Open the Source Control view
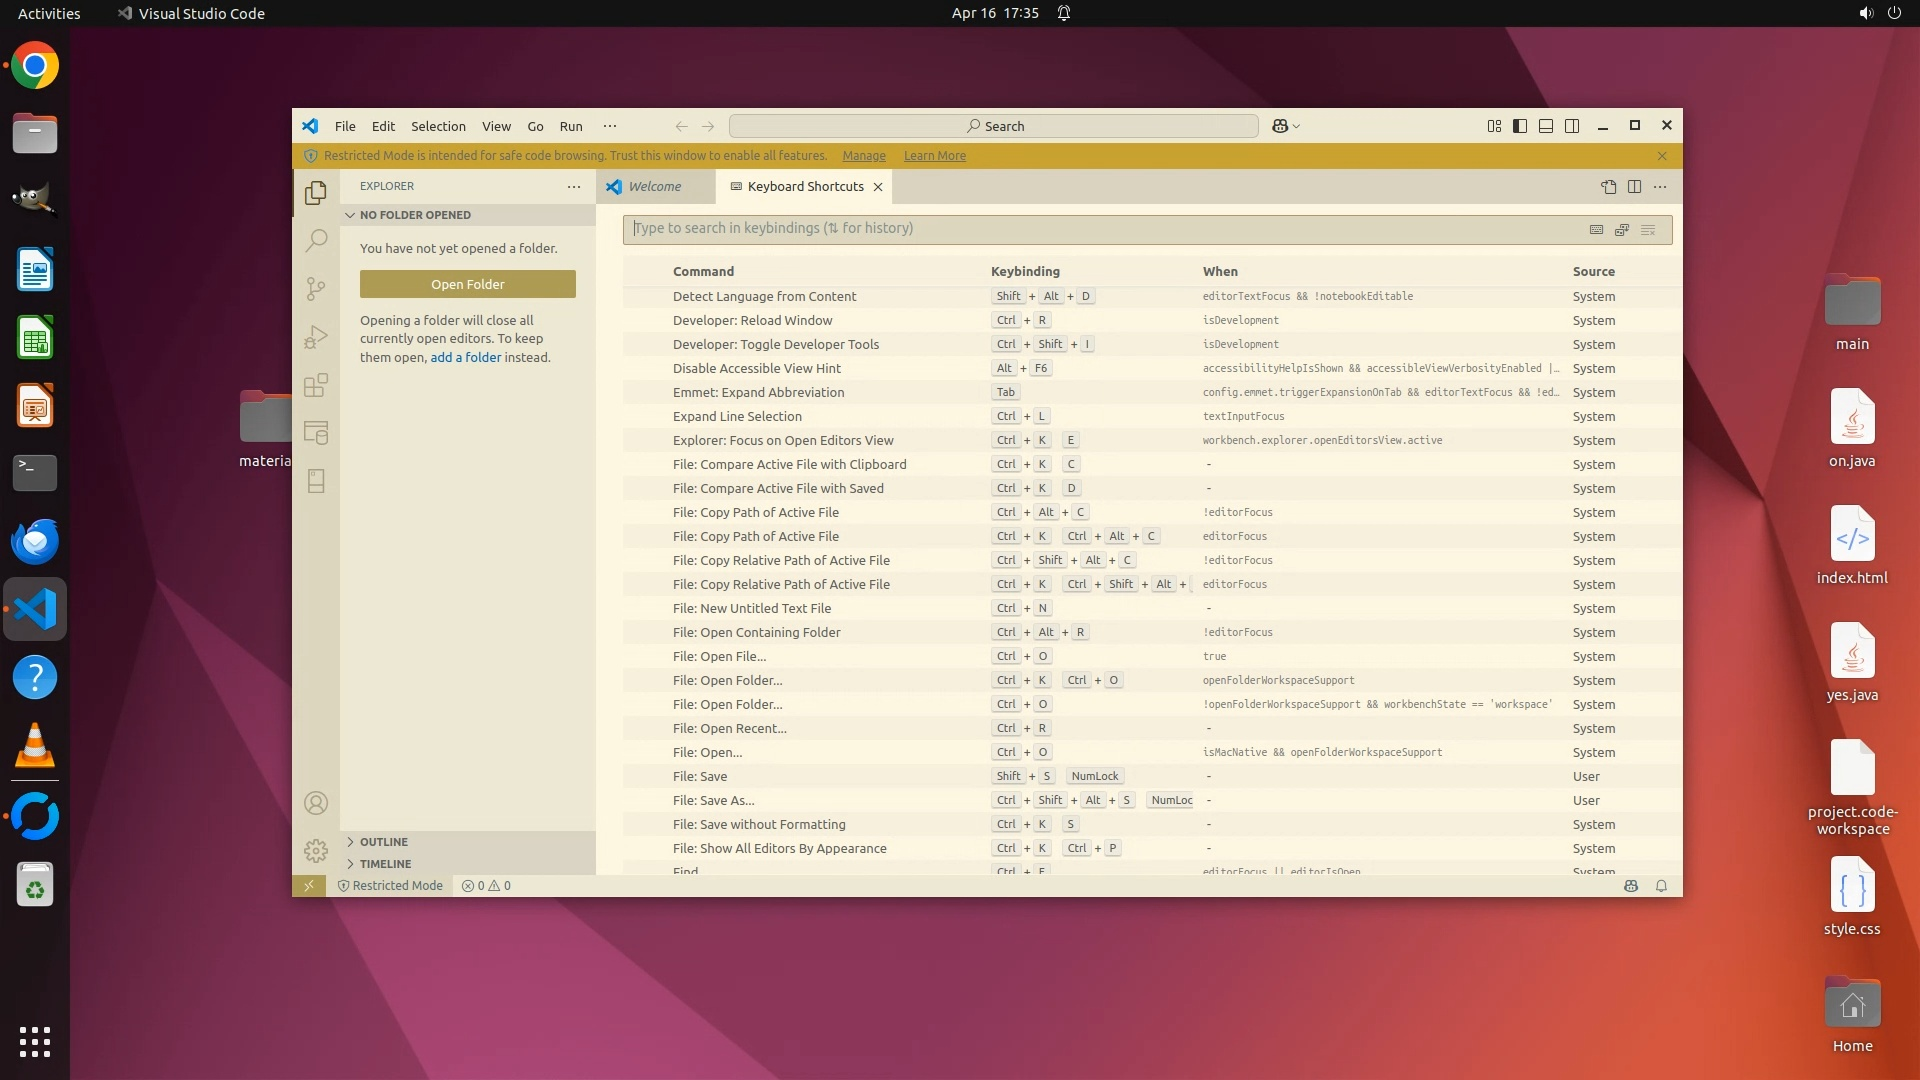This screenshot has width=1920, height=1080. pos(316,289)
